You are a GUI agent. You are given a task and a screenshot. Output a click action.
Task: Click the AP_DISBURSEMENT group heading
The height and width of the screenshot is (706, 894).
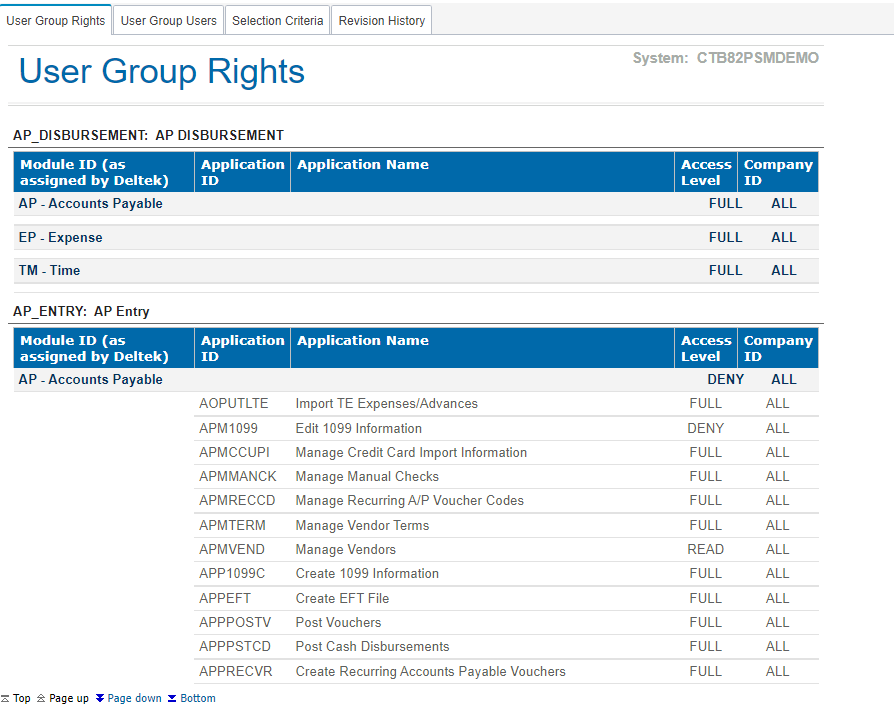(148, 135)
